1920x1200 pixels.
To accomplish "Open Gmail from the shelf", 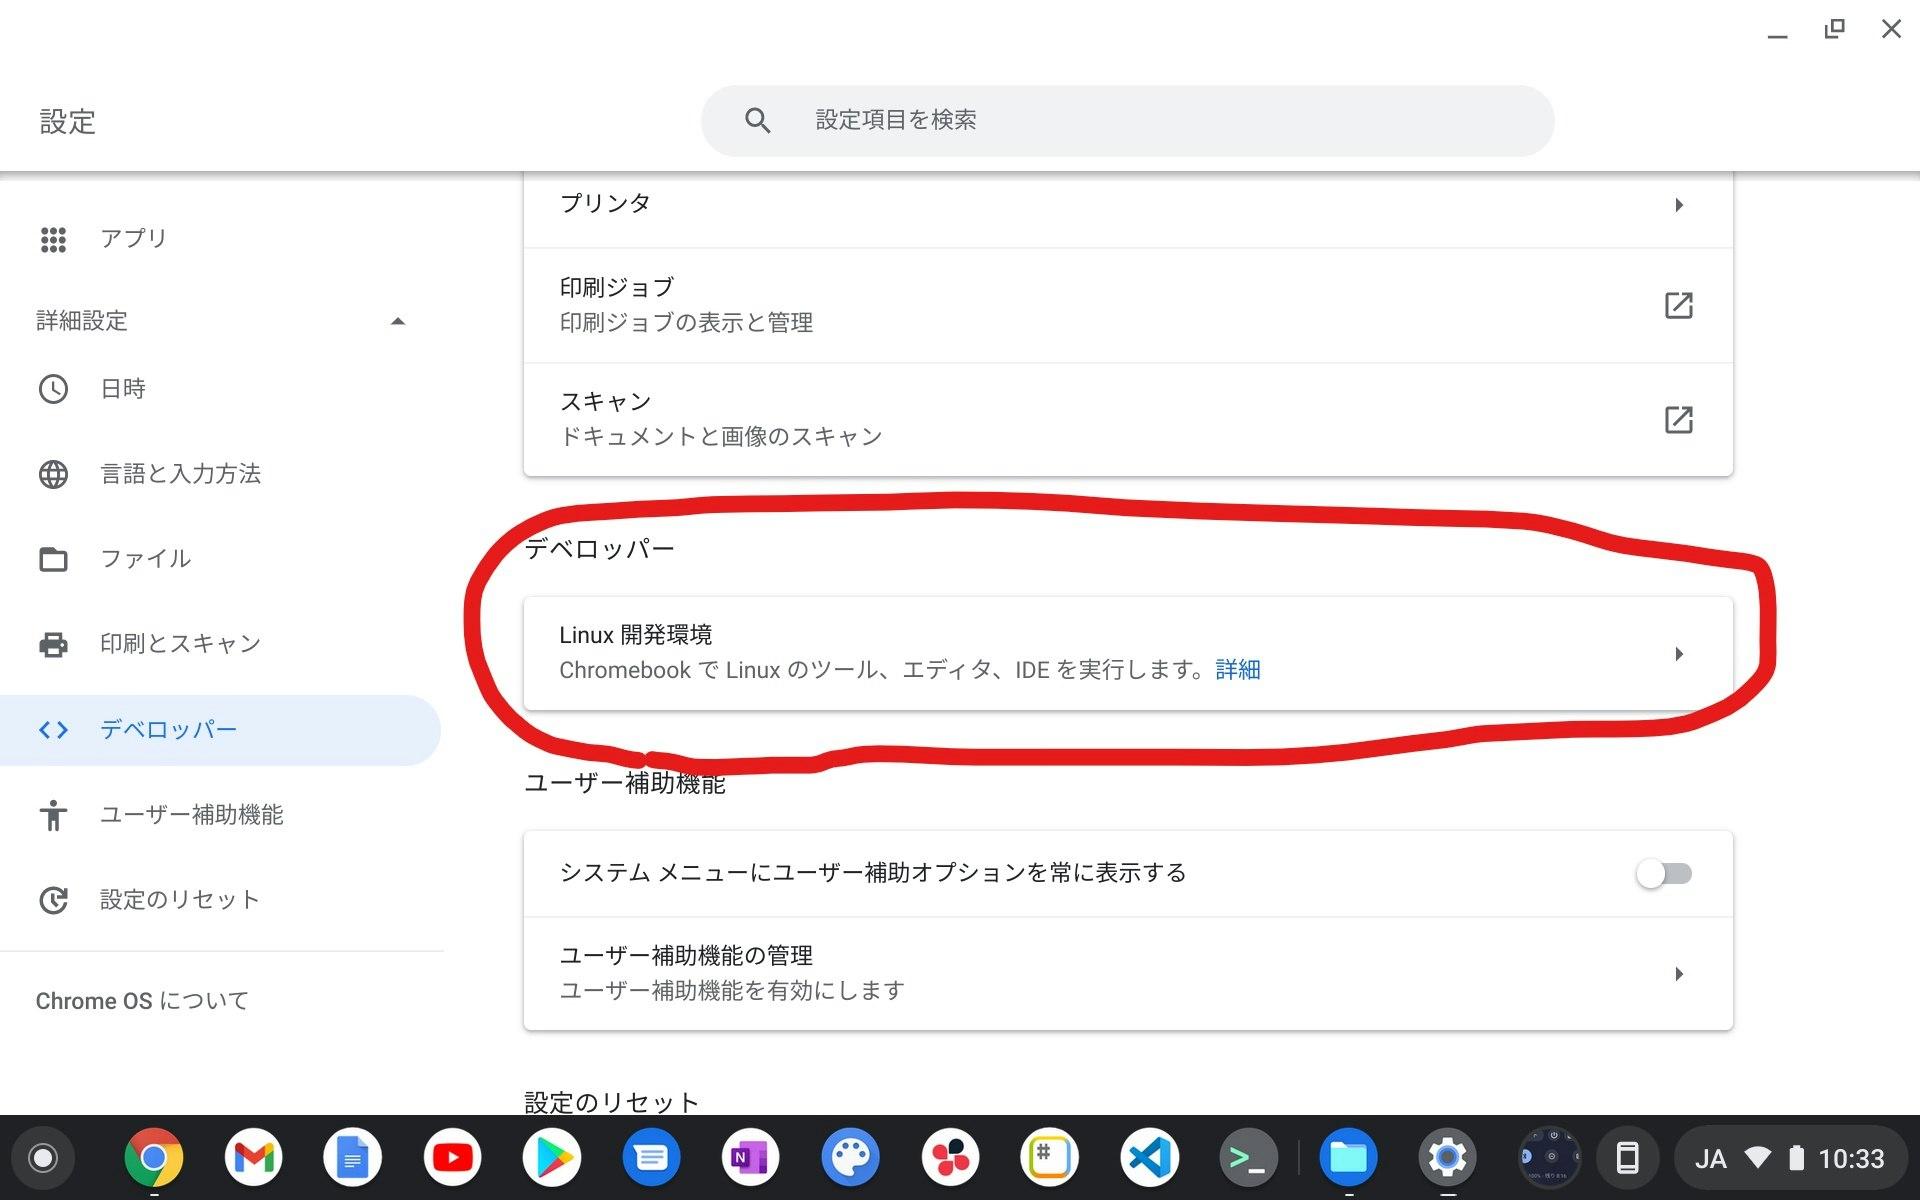I will coord(254,1157).
